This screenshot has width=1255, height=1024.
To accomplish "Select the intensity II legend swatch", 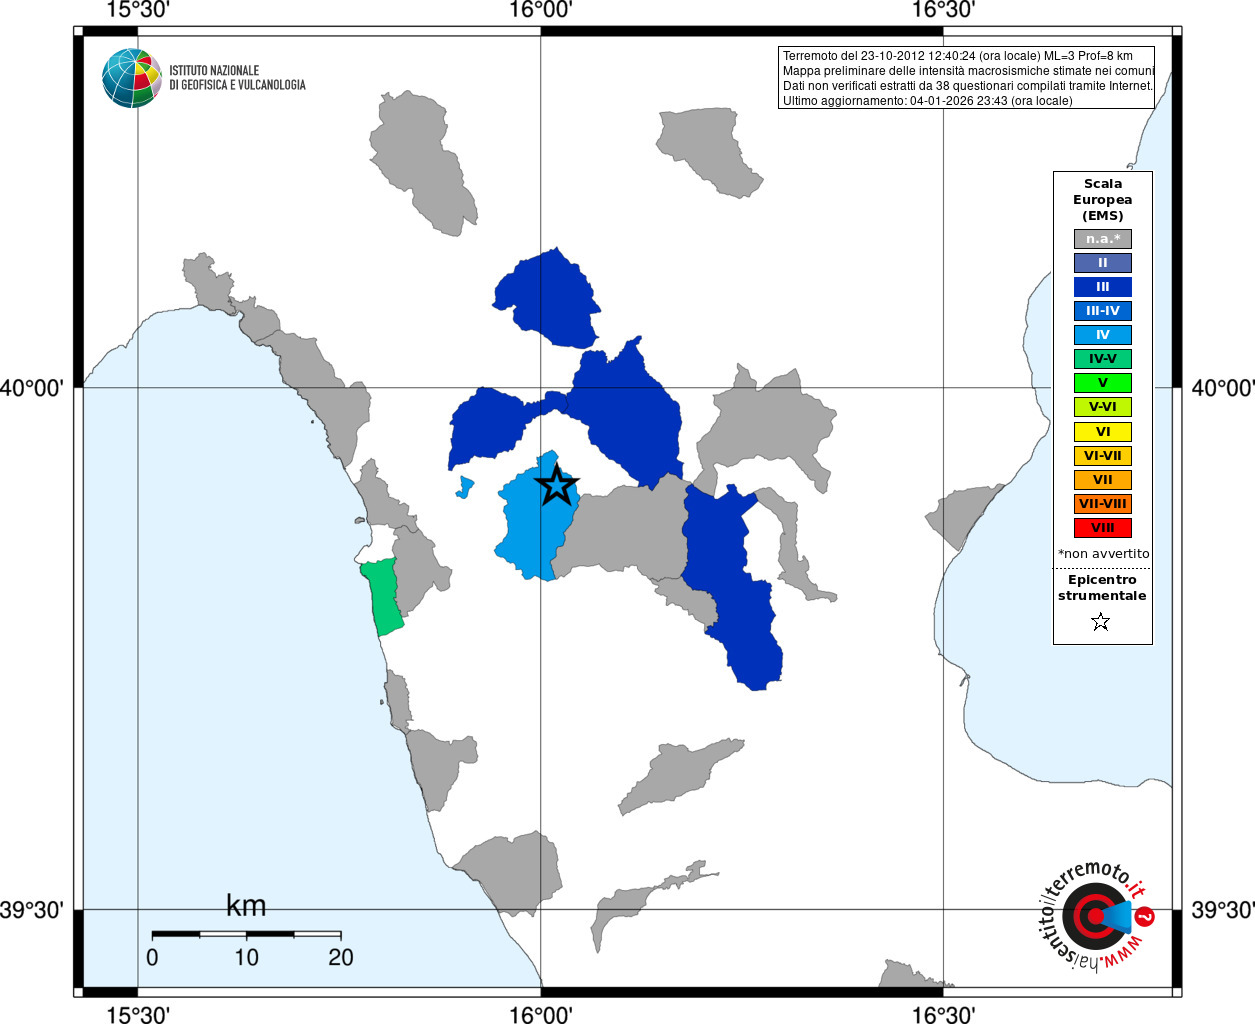I will point(1103,263).
